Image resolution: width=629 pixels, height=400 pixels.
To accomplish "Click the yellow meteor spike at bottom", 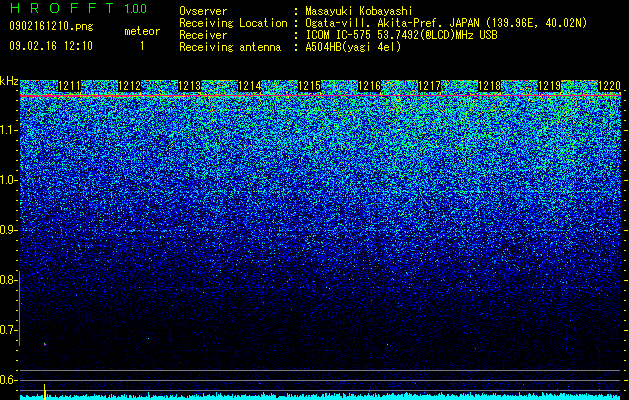I will click(x=45, y=392).
